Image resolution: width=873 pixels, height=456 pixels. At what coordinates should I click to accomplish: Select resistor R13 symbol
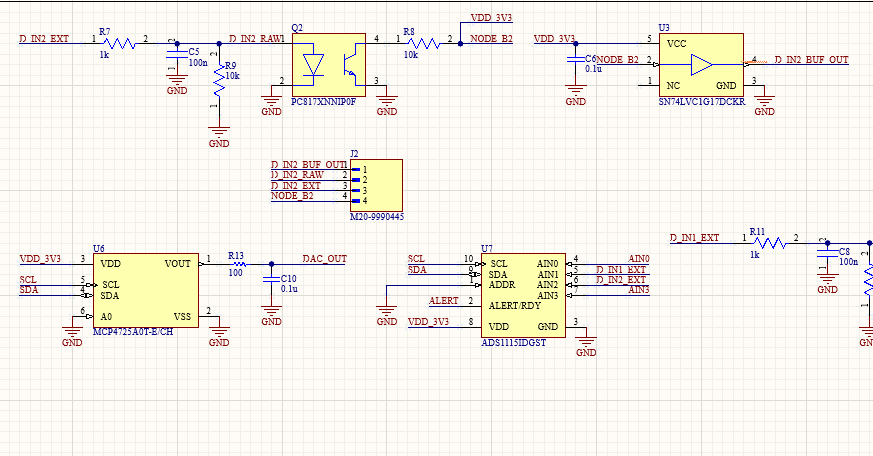click(x=239, y=264)
